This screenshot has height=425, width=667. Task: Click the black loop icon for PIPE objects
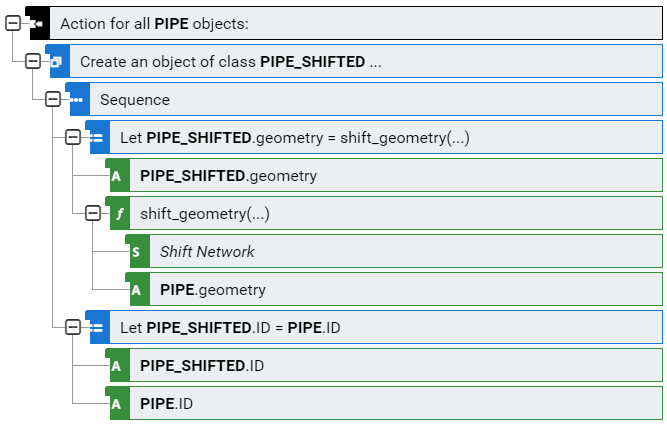pyautogui.click(x=38, y=24)
